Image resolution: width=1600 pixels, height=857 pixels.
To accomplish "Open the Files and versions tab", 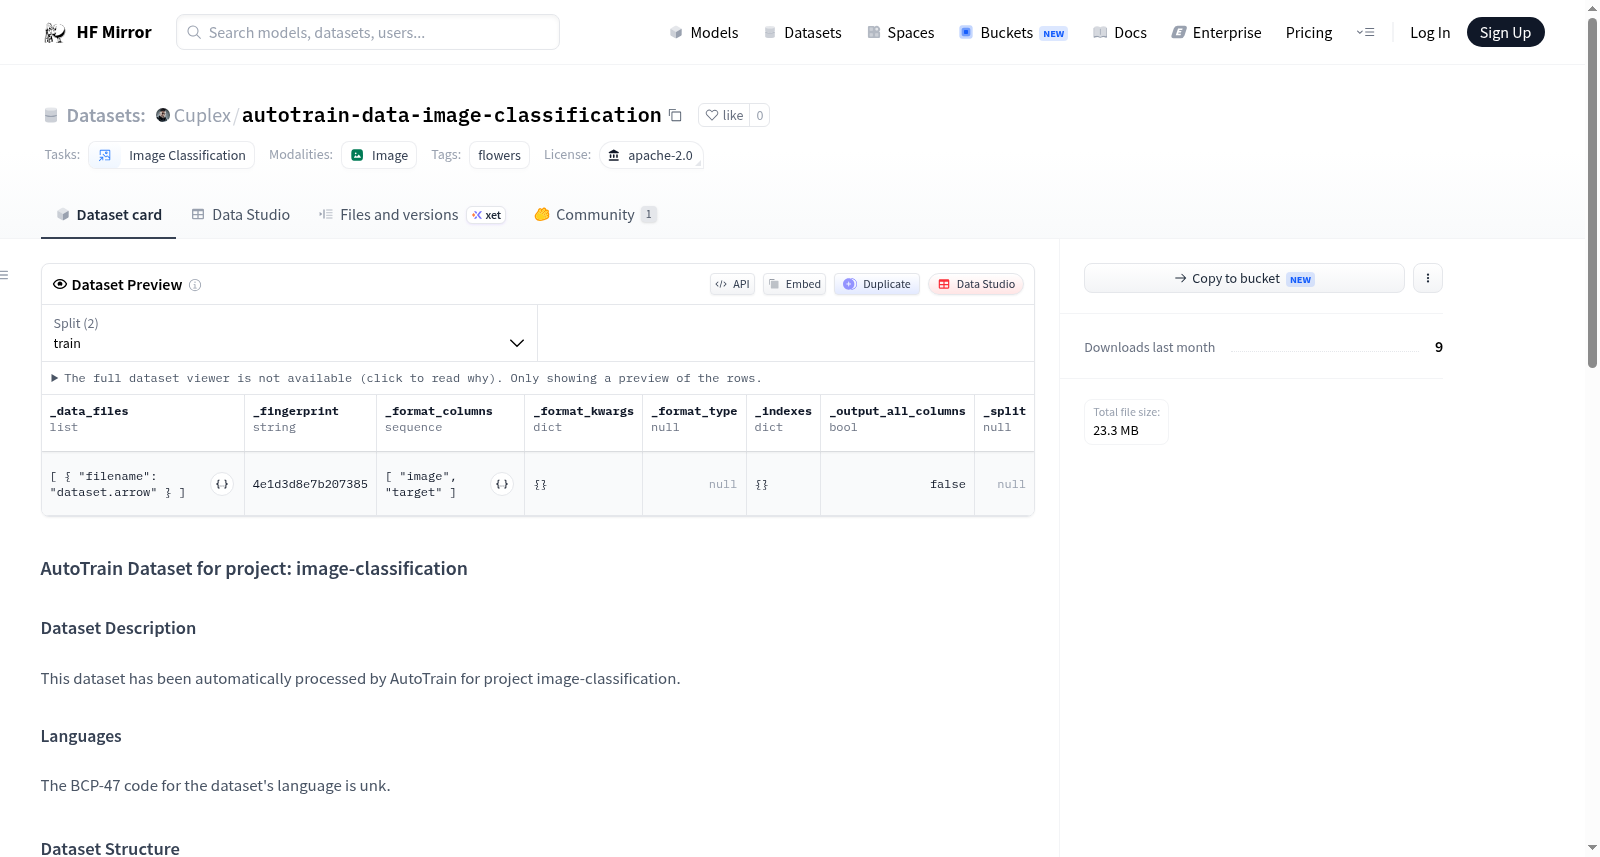I will tap(412, 214).
